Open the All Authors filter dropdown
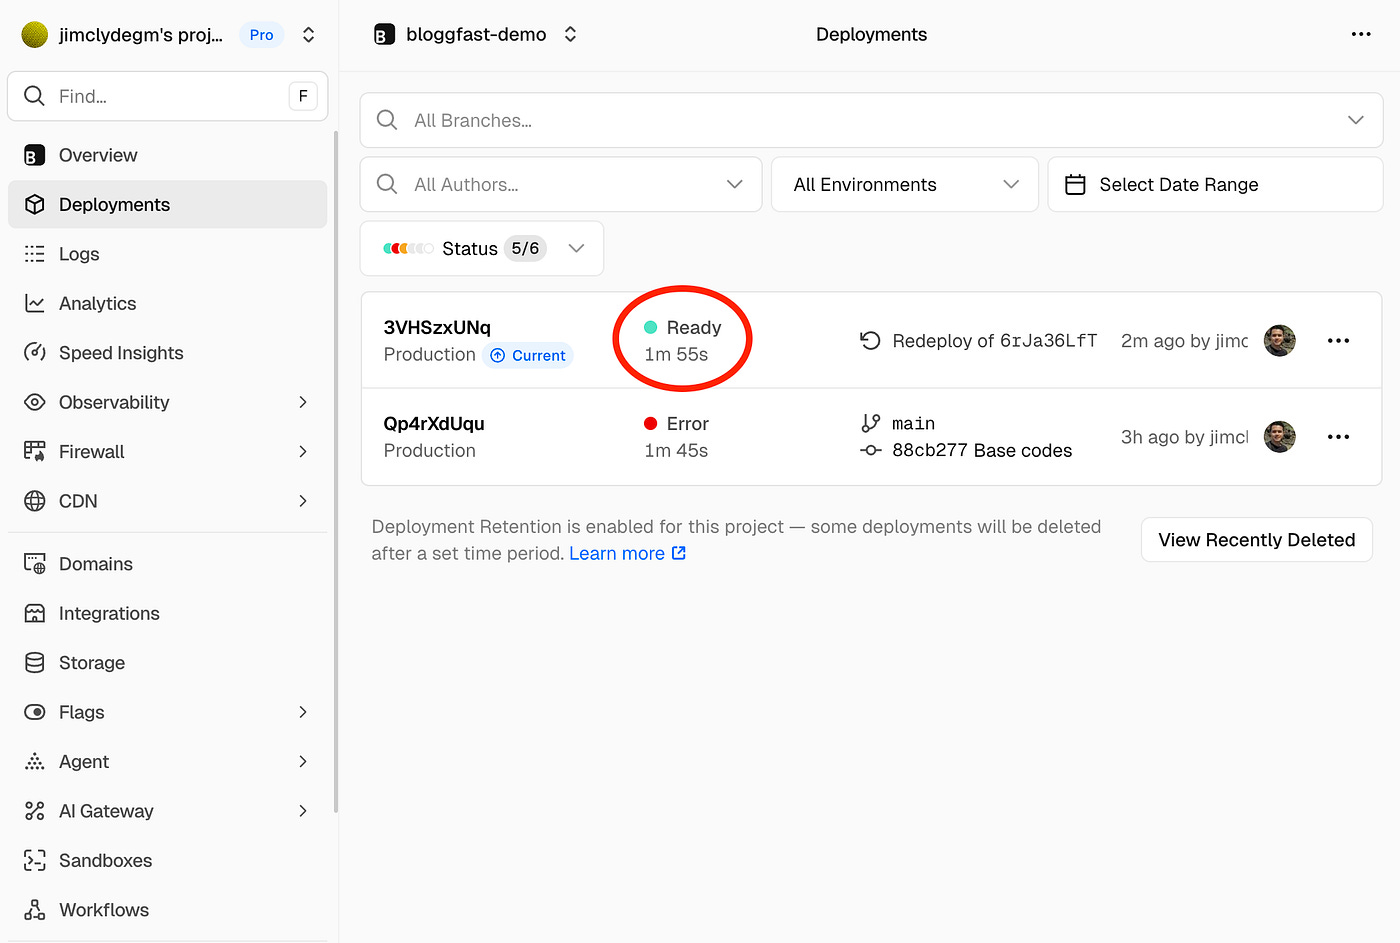The image size is (1400, 943). (561, 184)
